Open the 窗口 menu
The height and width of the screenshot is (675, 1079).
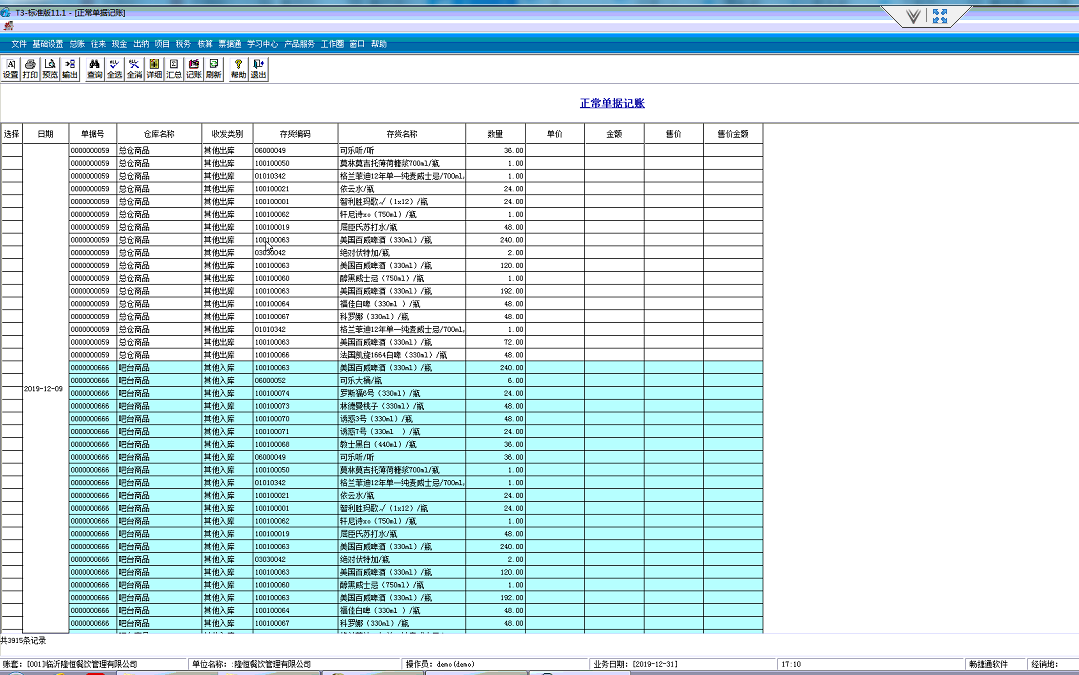(x=357, y=44)
